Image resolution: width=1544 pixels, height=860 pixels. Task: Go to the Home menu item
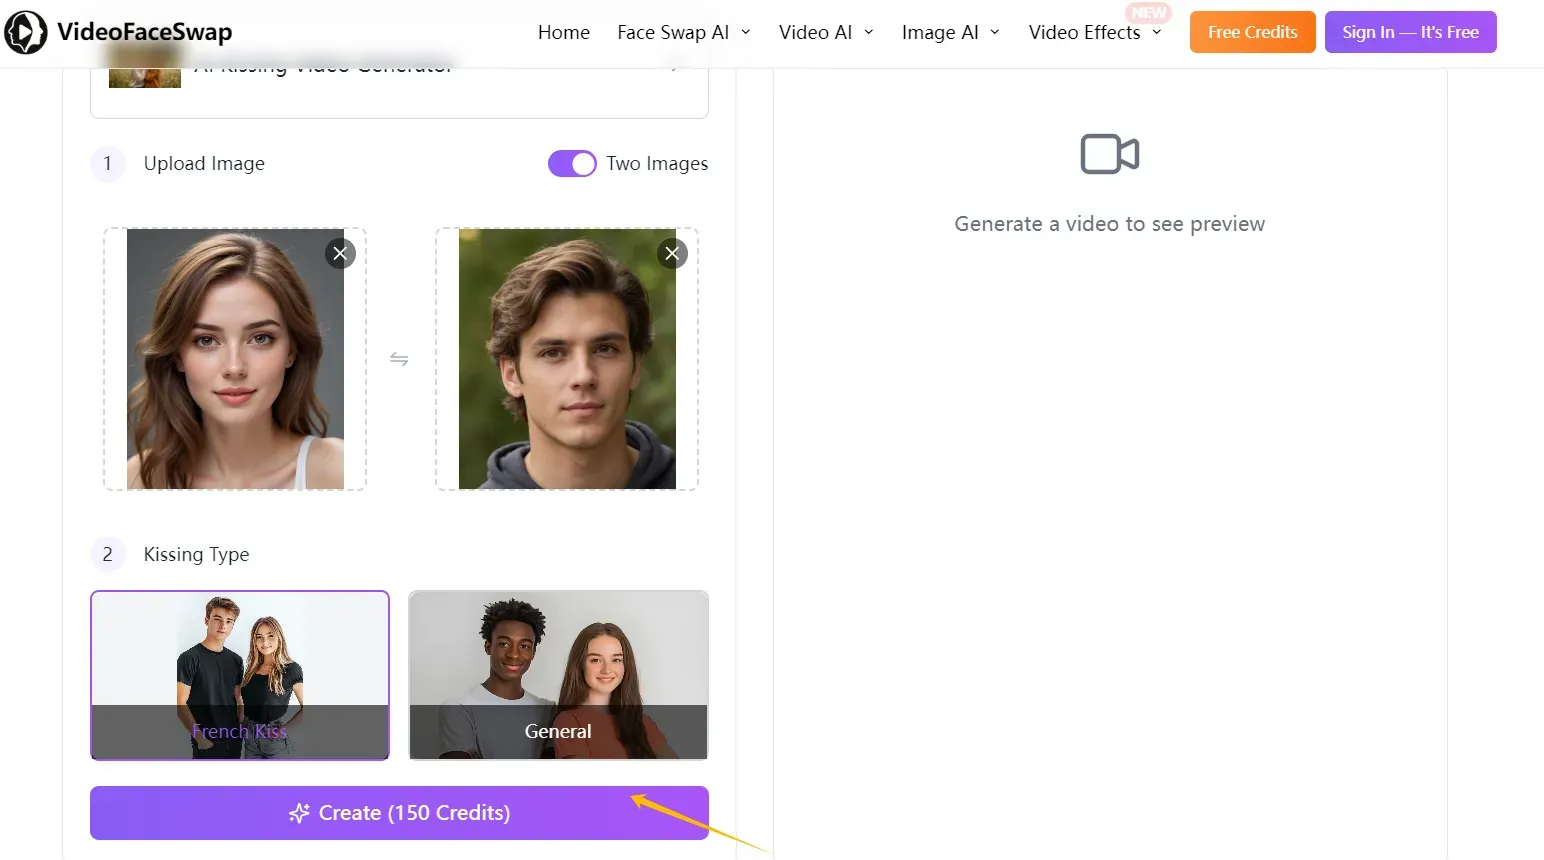563,32
